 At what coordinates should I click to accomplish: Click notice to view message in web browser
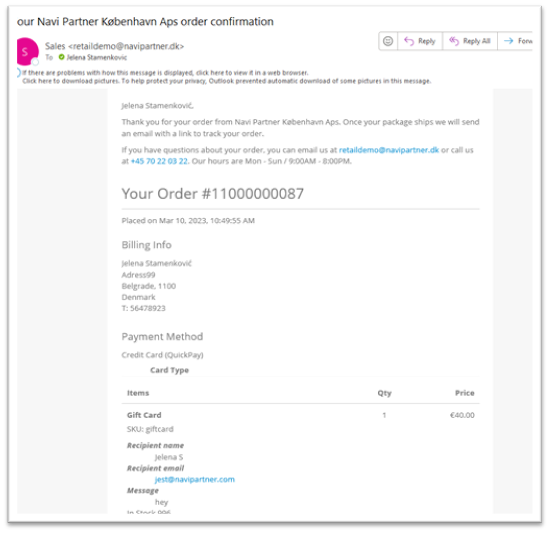165,73
